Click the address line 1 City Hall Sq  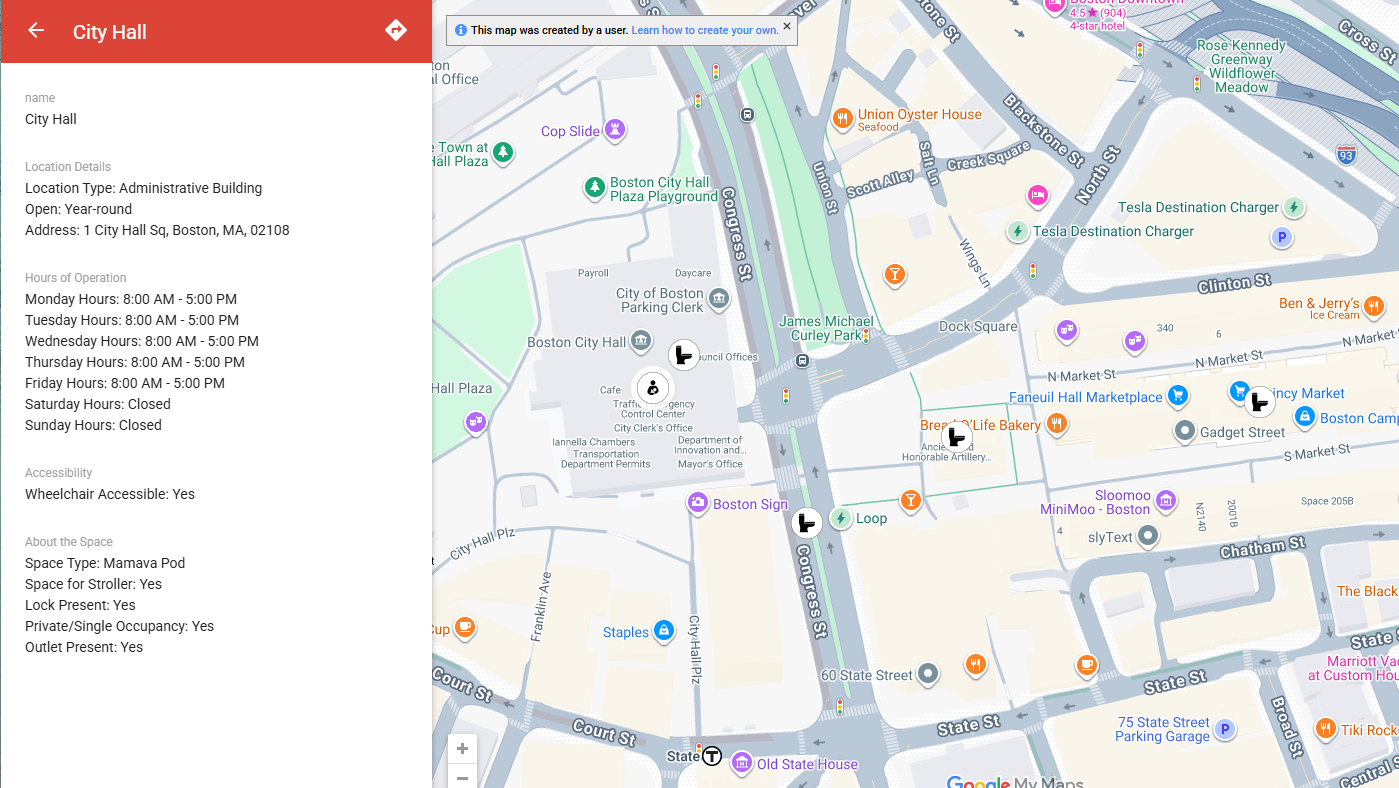coord(157,230)
